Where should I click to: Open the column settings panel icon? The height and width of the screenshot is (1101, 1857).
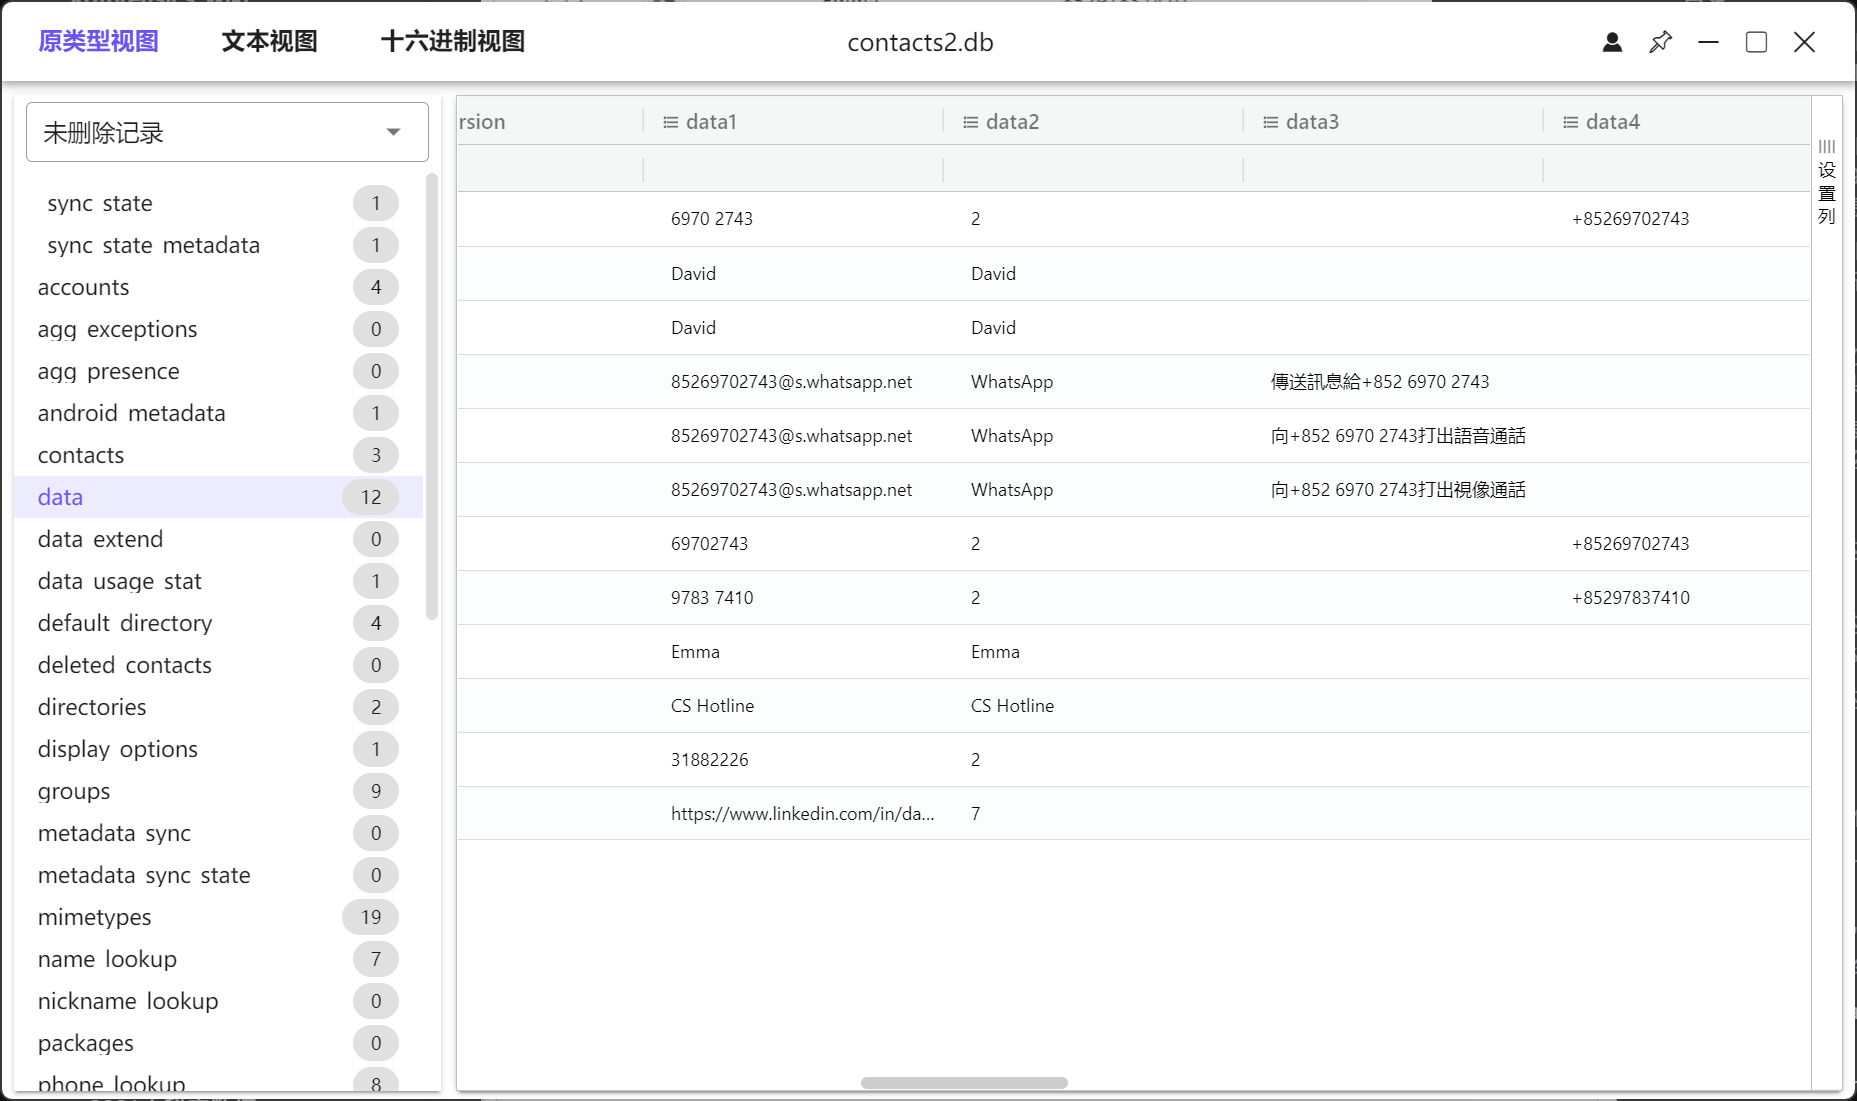[1827, 181]
